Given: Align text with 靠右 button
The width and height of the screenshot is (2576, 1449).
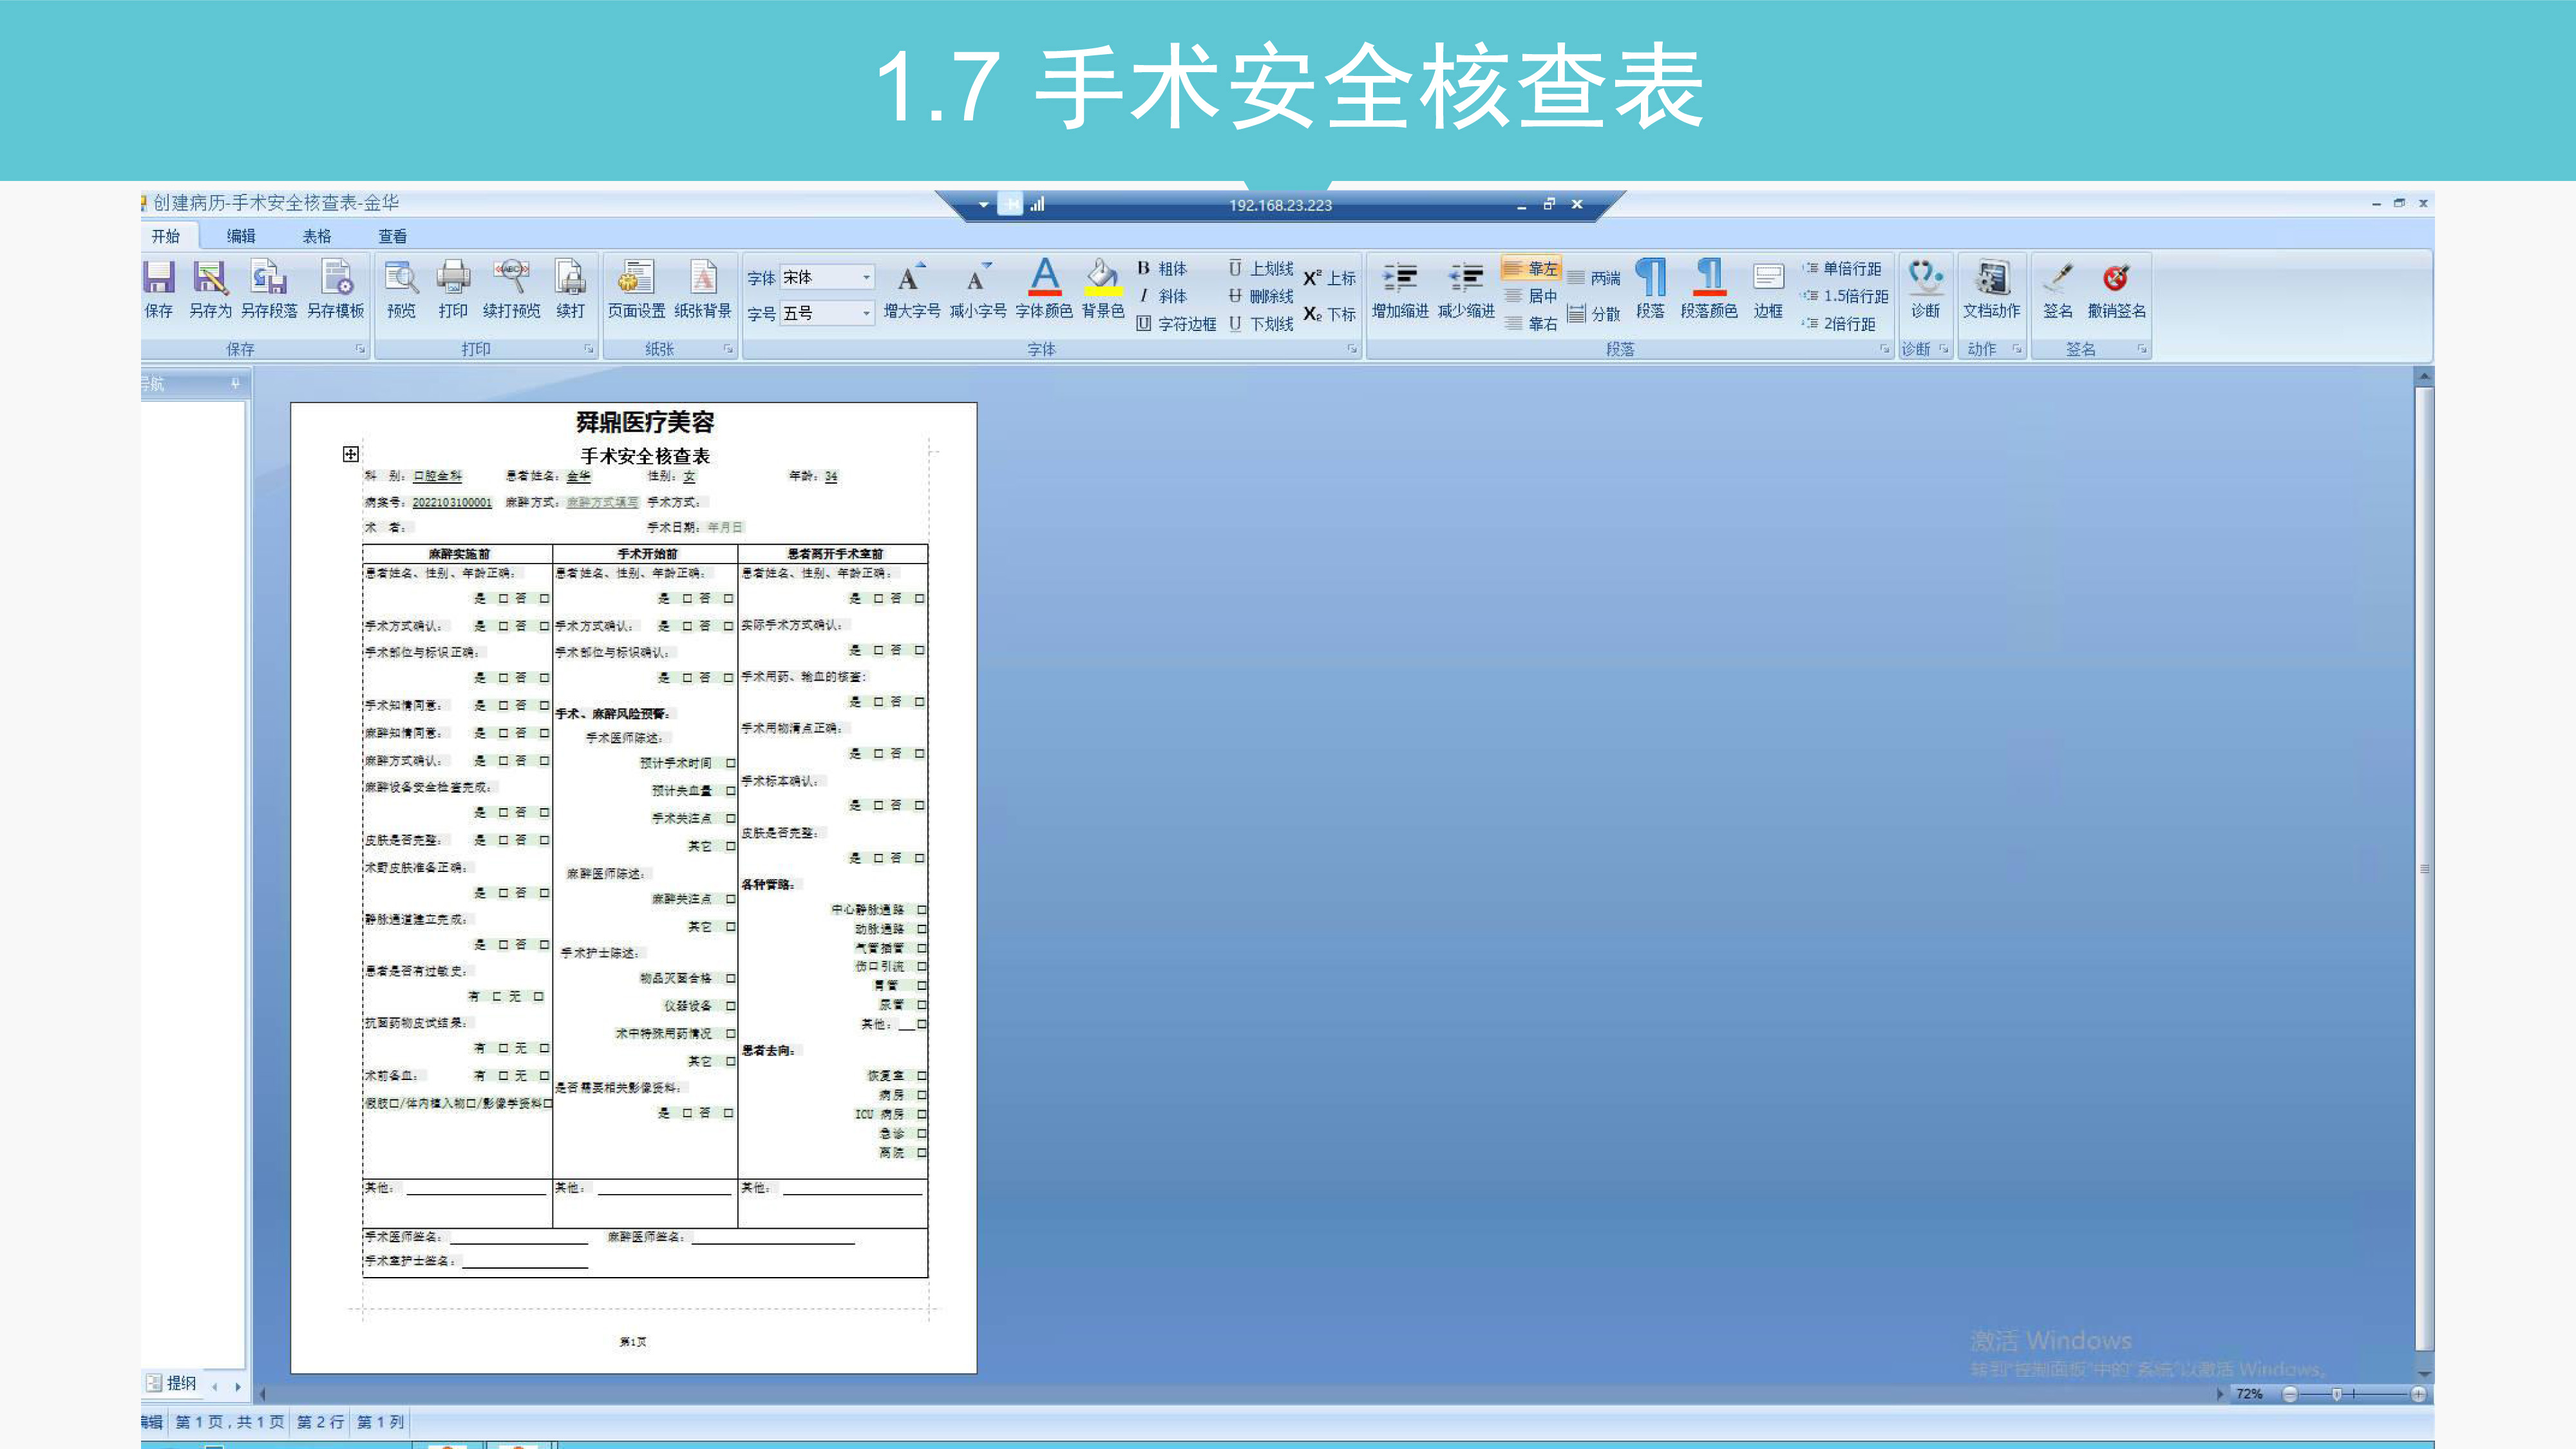Looking at the screenshot, I should [1530, 324].
